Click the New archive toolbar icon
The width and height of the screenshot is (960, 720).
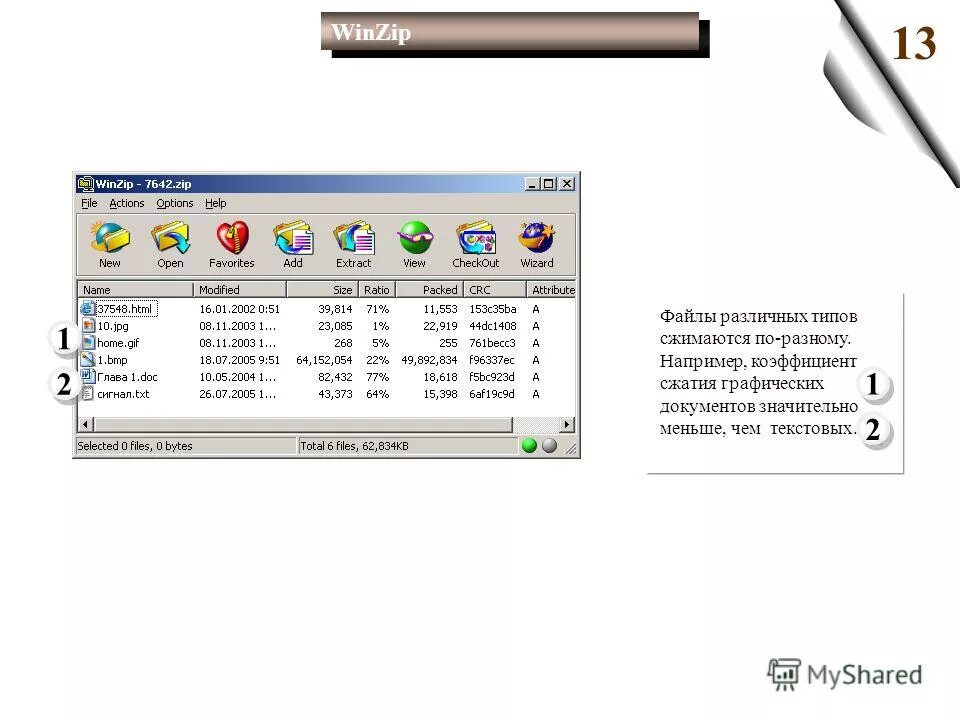click(110, 237)
